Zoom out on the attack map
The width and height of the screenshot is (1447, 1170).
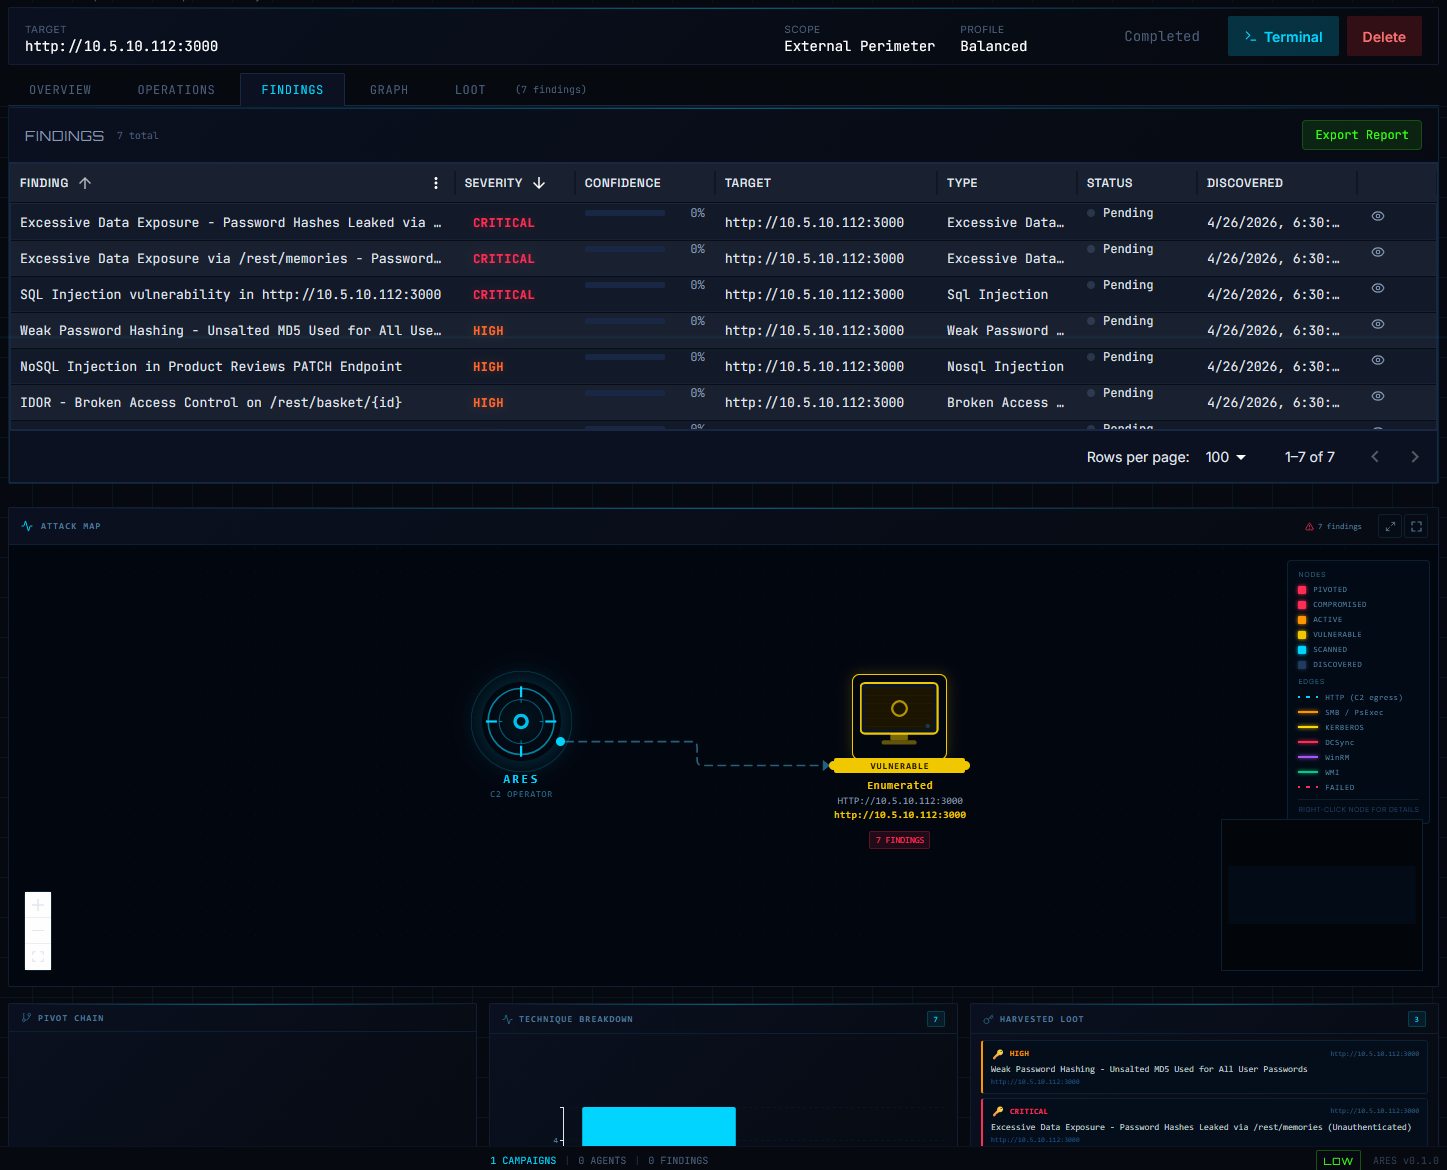click(x=38, y=931)
